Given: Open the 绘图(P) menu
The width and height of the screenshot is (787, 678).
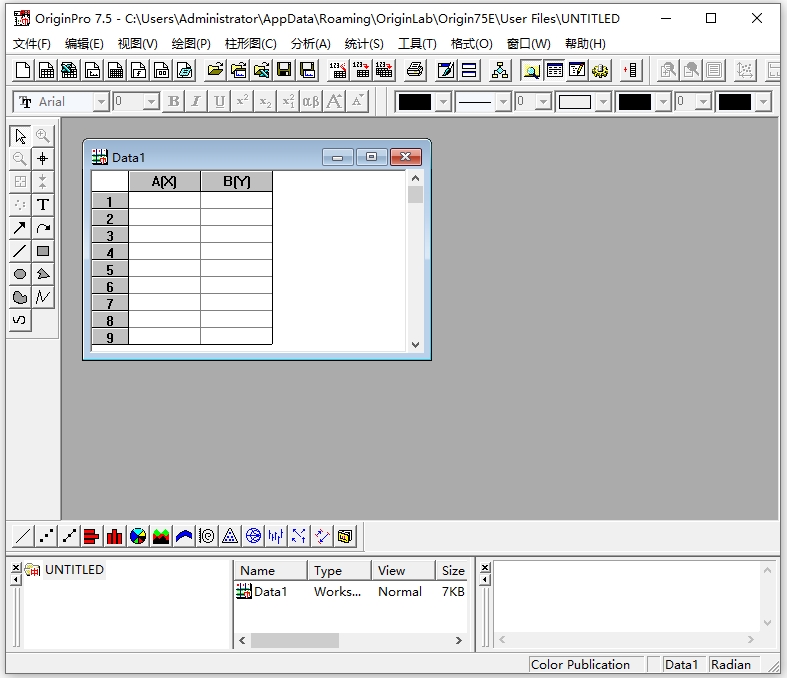Looking at the screenshot, I should (191, 44).
